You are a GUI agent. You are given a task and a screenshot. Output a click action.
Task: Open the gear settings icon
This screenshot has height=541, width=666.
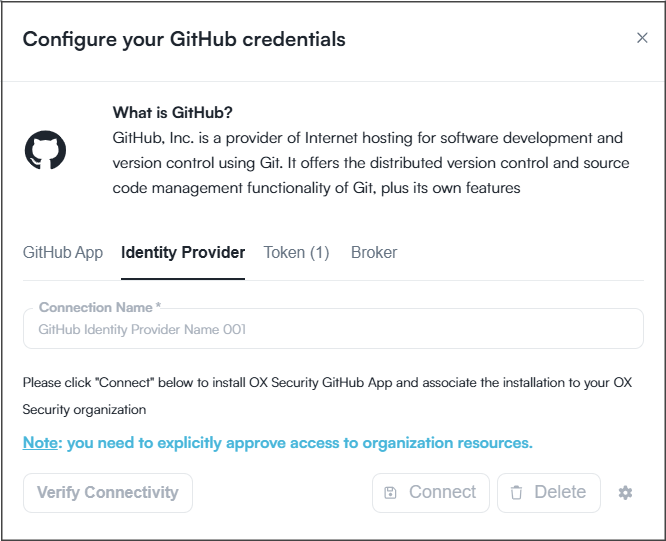pos(625,493)
